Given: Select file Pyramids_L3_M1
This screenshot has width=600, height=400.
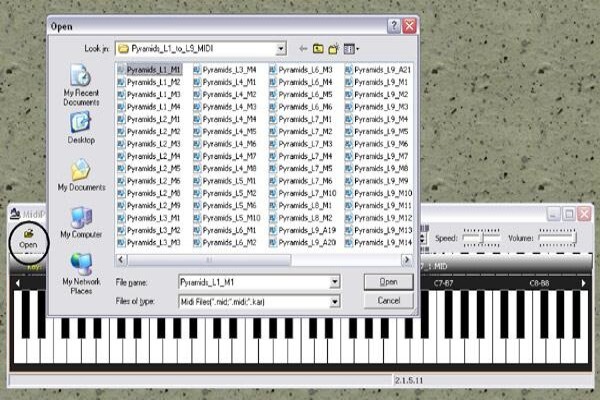Looking at the screenshot, I should 149,218.
